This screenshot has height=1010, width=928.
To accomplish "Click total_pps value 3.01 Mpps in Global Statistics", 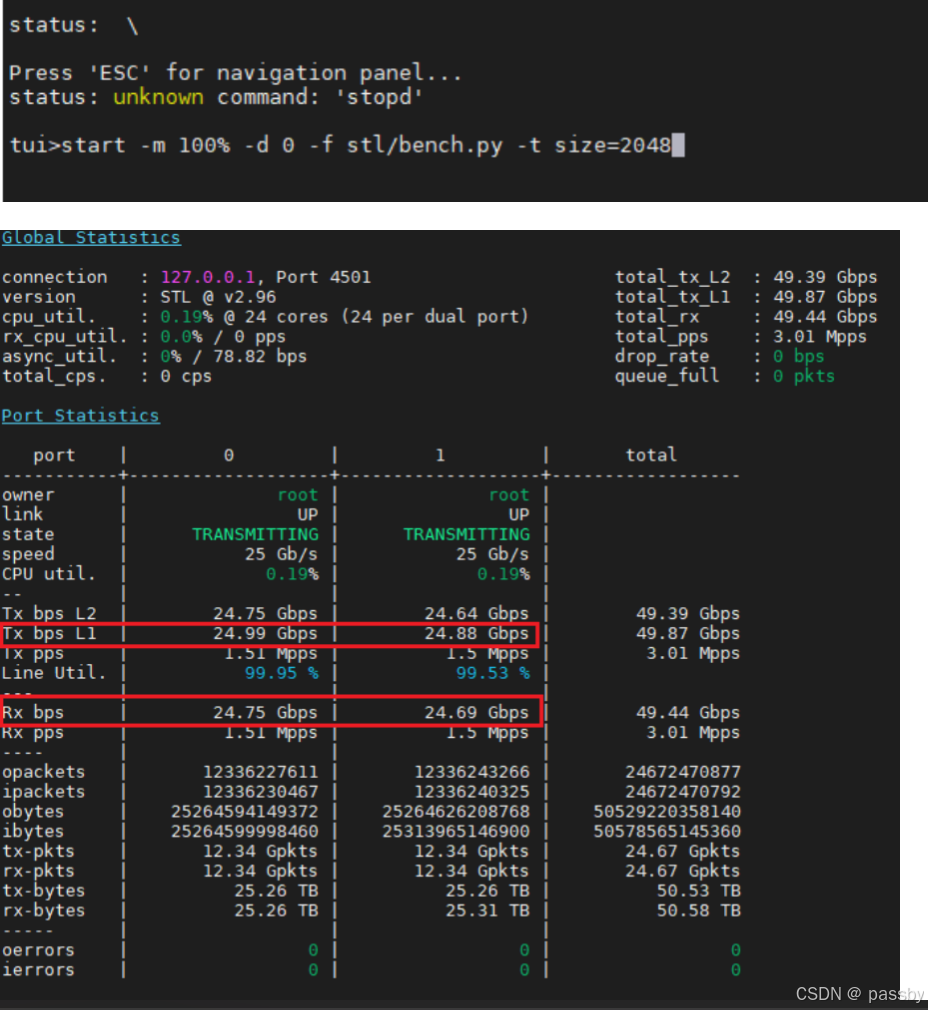I will [x=820, y=337].
